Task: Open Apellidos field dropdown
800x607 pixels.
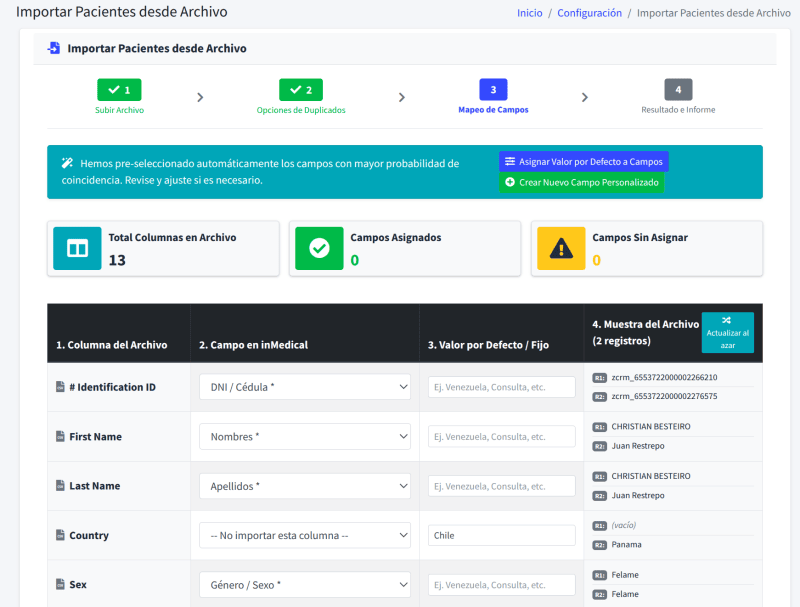Action: 305,486
